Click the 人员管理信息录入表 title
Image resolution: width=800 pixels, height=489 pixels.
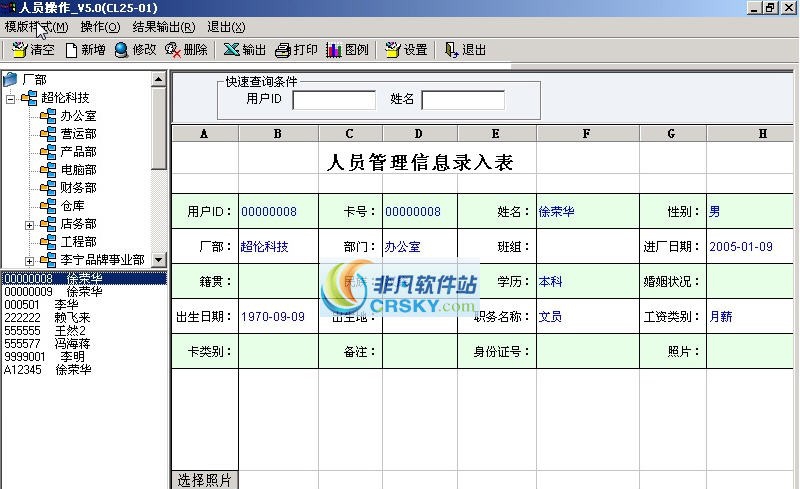tap(419, 162)
